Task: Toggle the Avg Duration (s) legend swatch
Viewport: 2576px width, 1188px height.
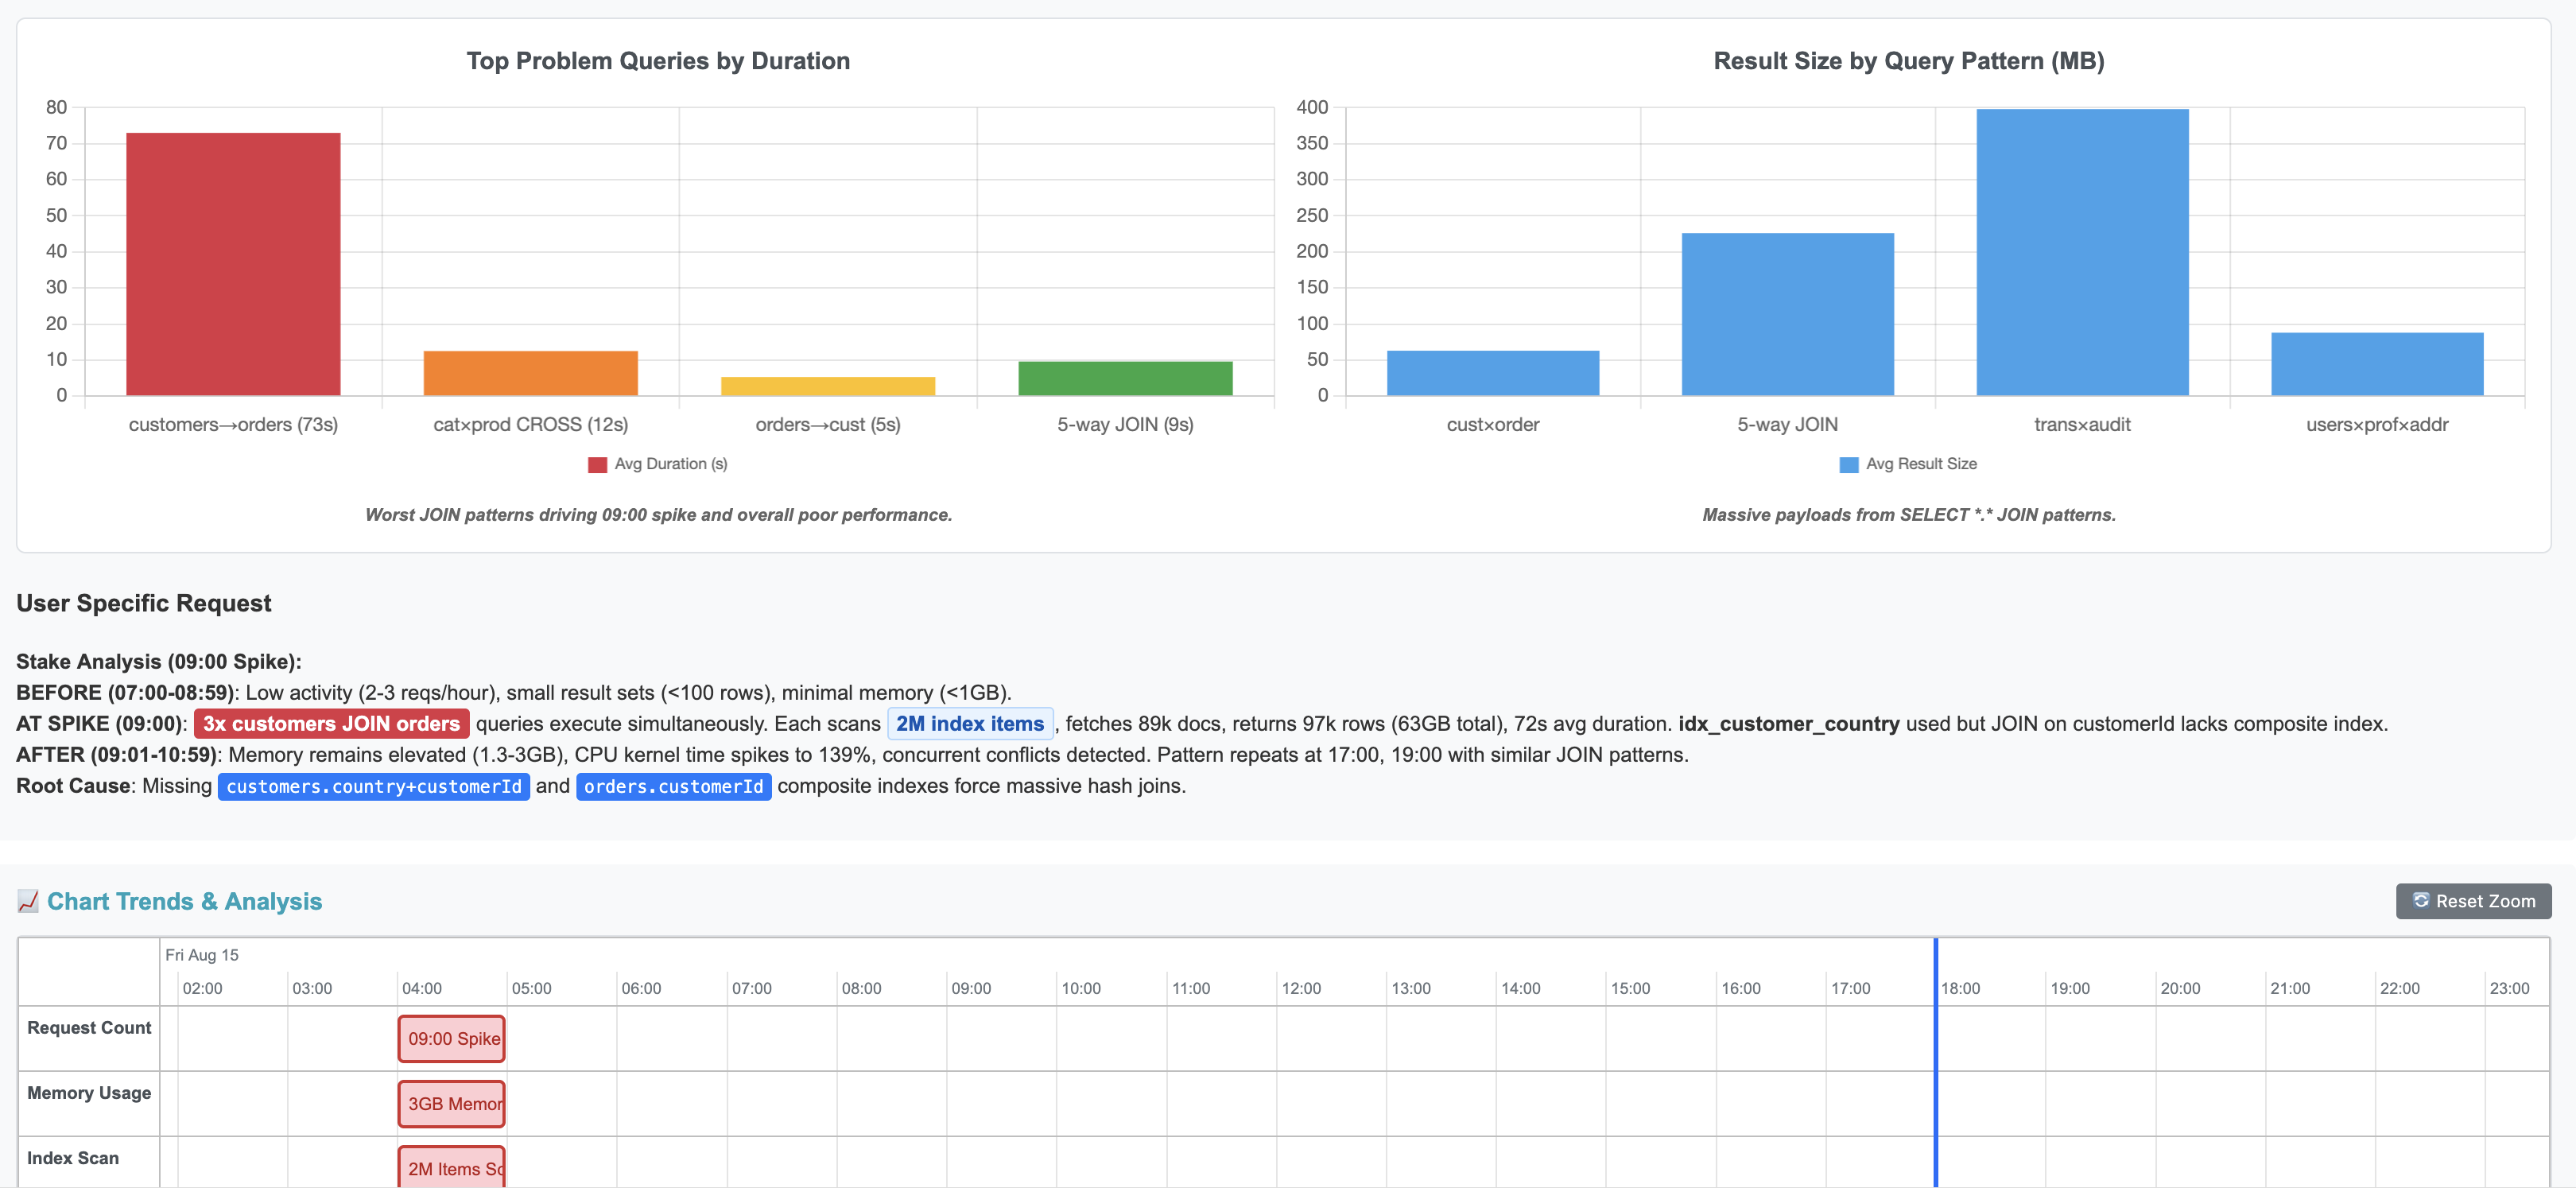Action: click(597, 464)
